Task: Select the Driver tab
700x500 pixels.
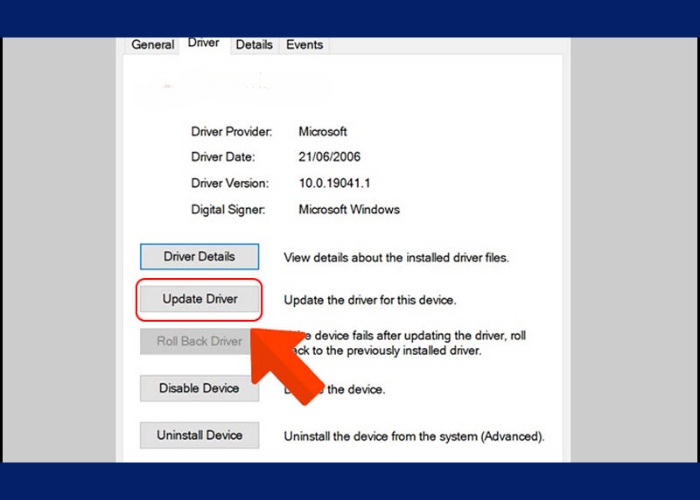Action: [203, 44]
